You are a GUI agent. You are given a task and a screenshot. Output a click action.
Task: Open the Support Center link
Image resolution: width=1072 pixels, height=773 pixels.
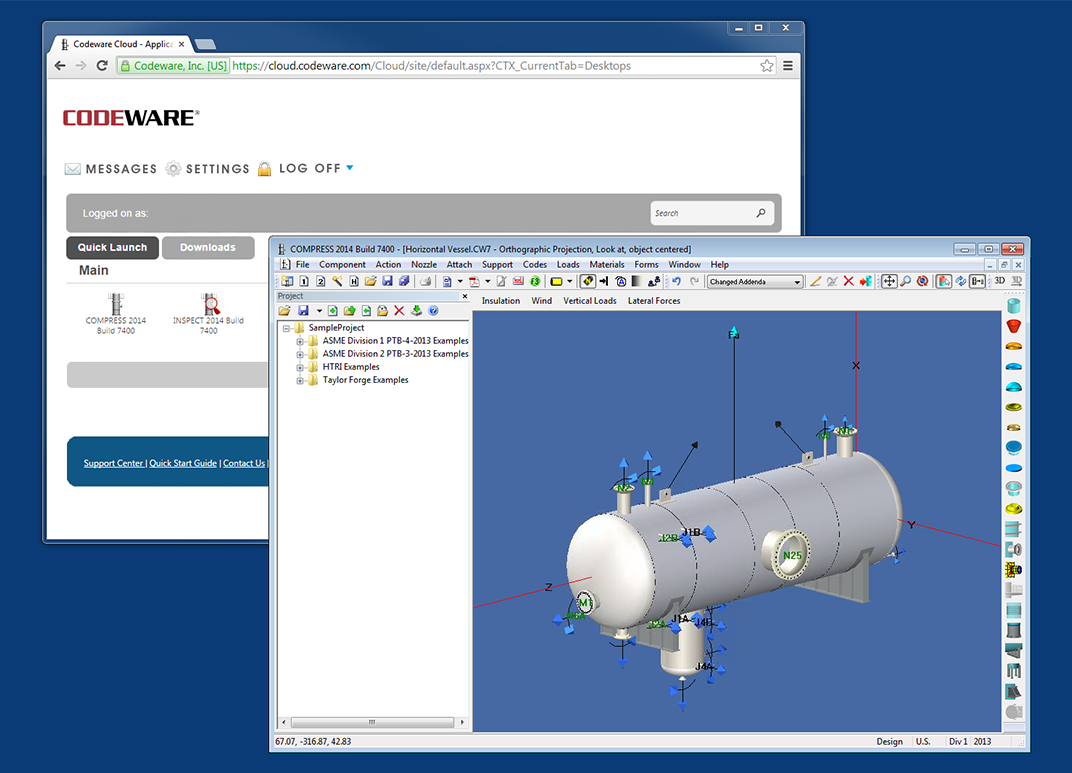tap(113, 463)
